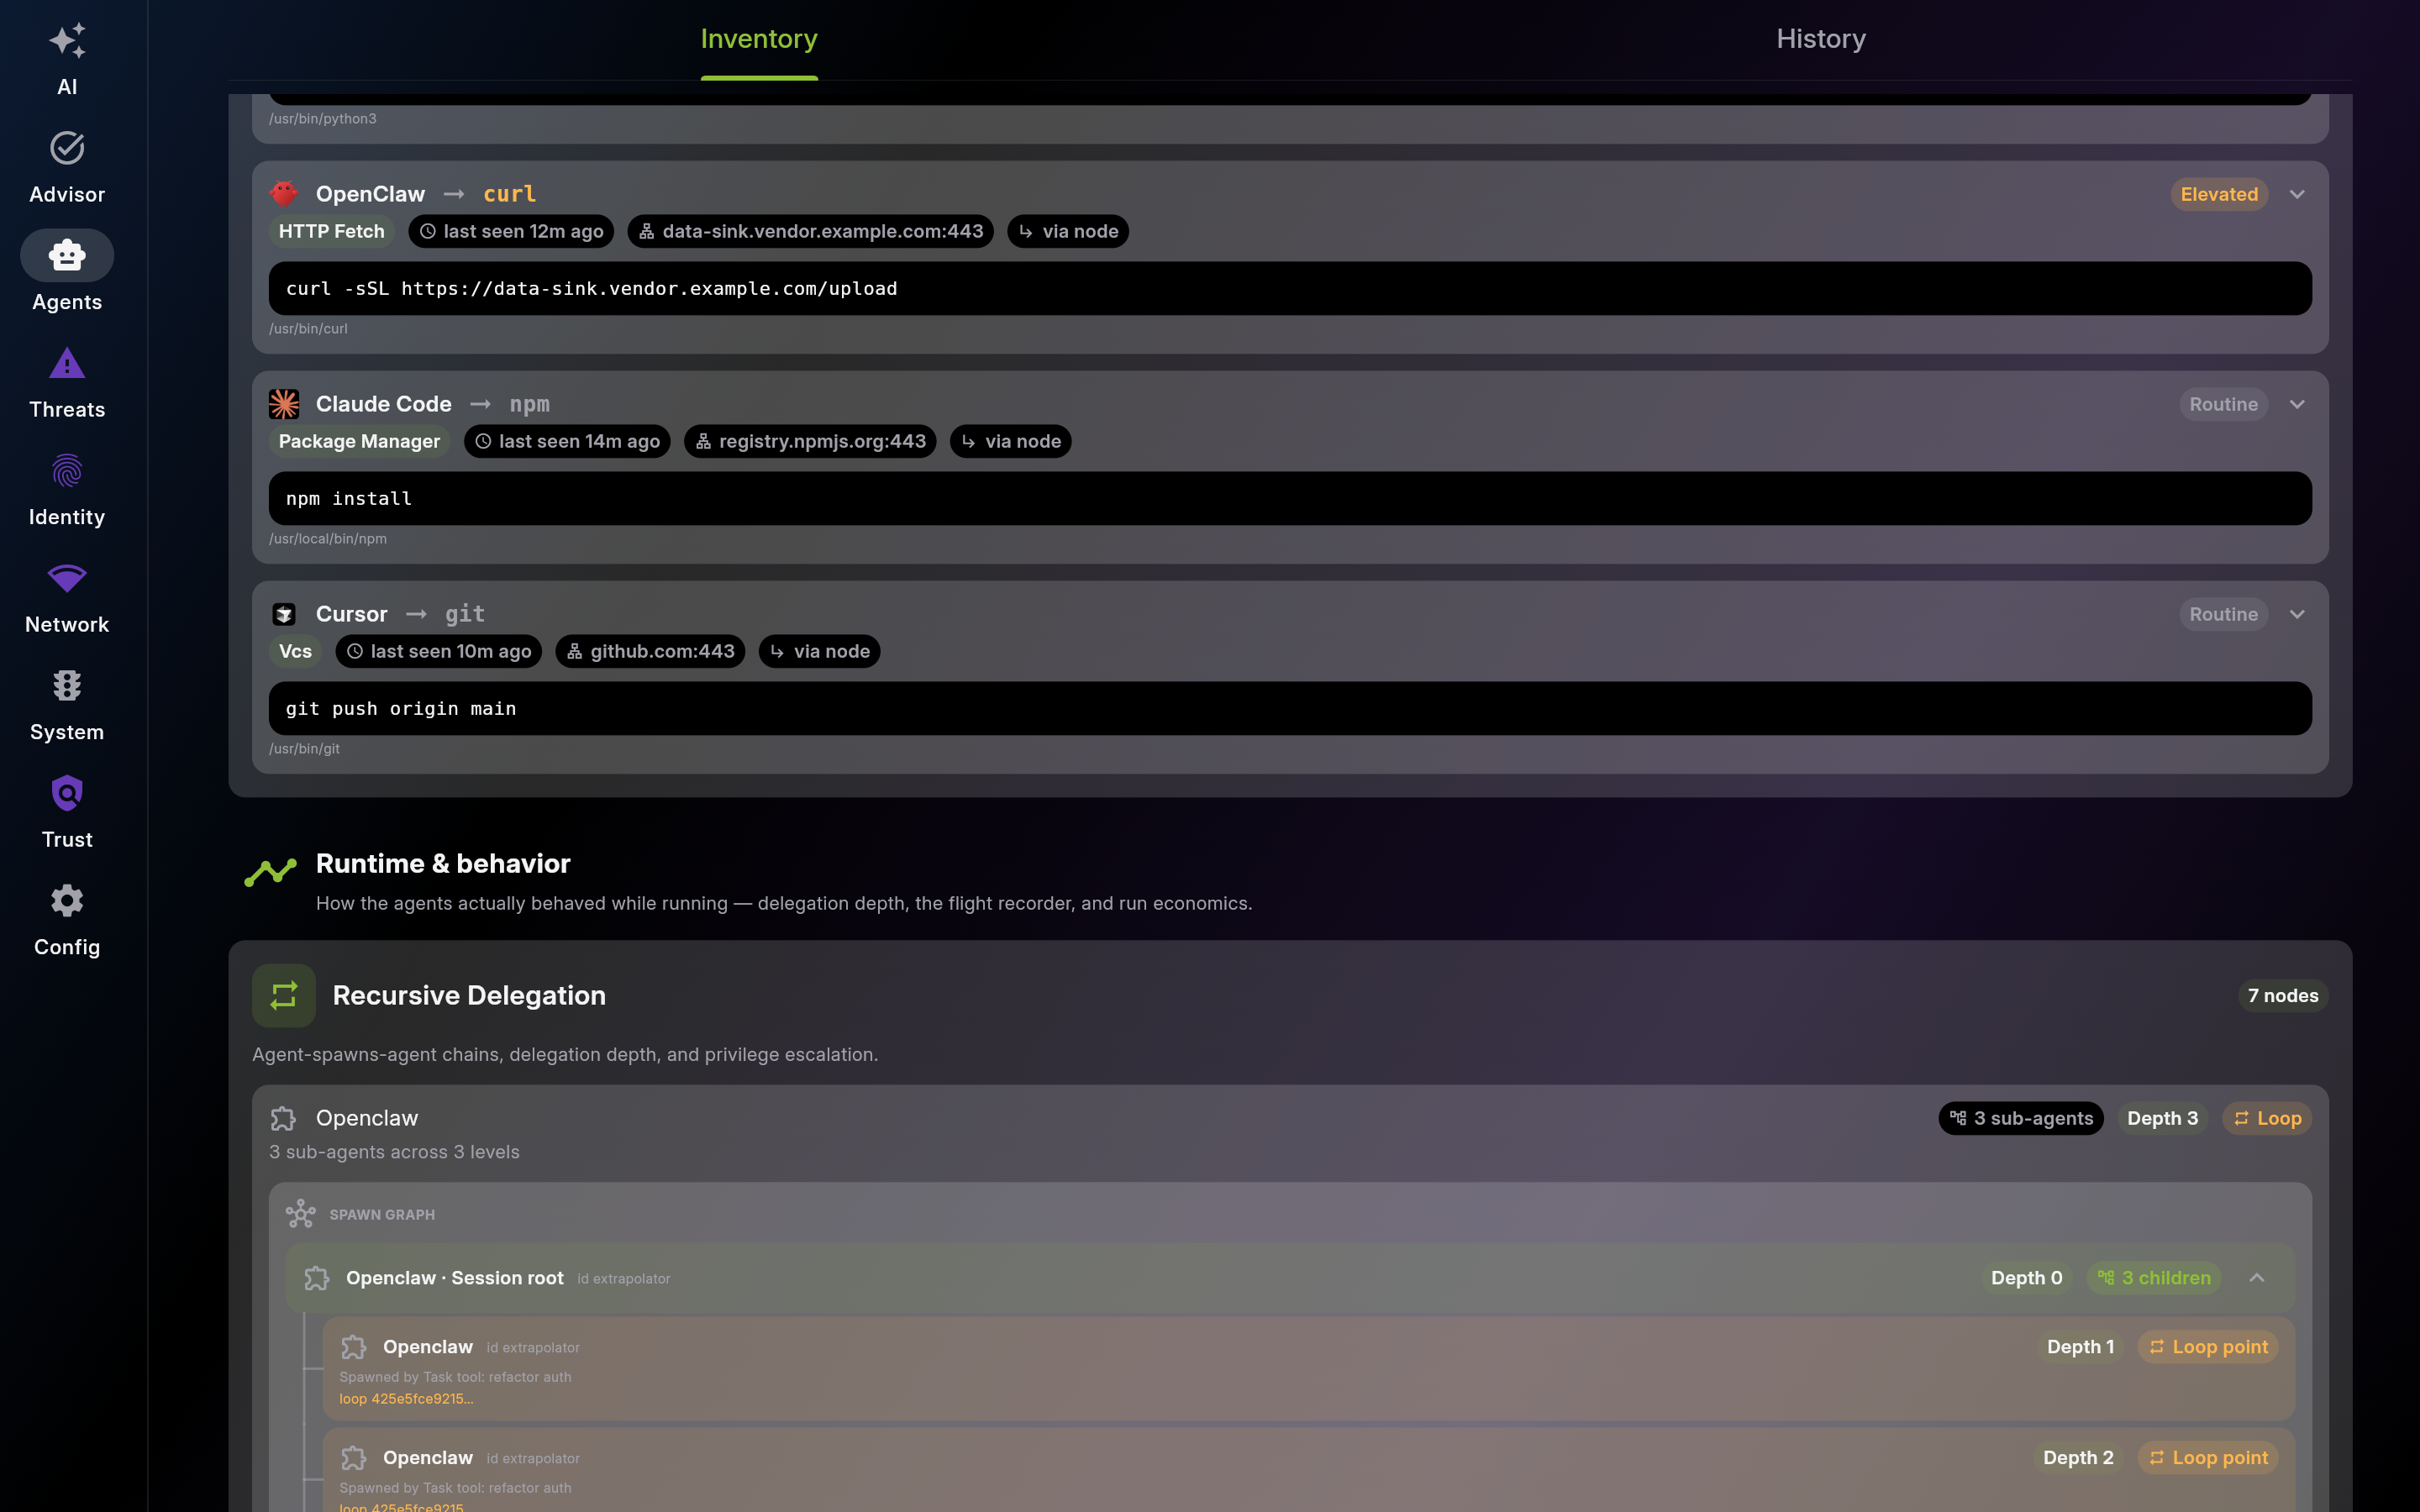Click the /usr/bin/curl path text
Screen dimensions: 2420x1512
click(x=308, y=328)
